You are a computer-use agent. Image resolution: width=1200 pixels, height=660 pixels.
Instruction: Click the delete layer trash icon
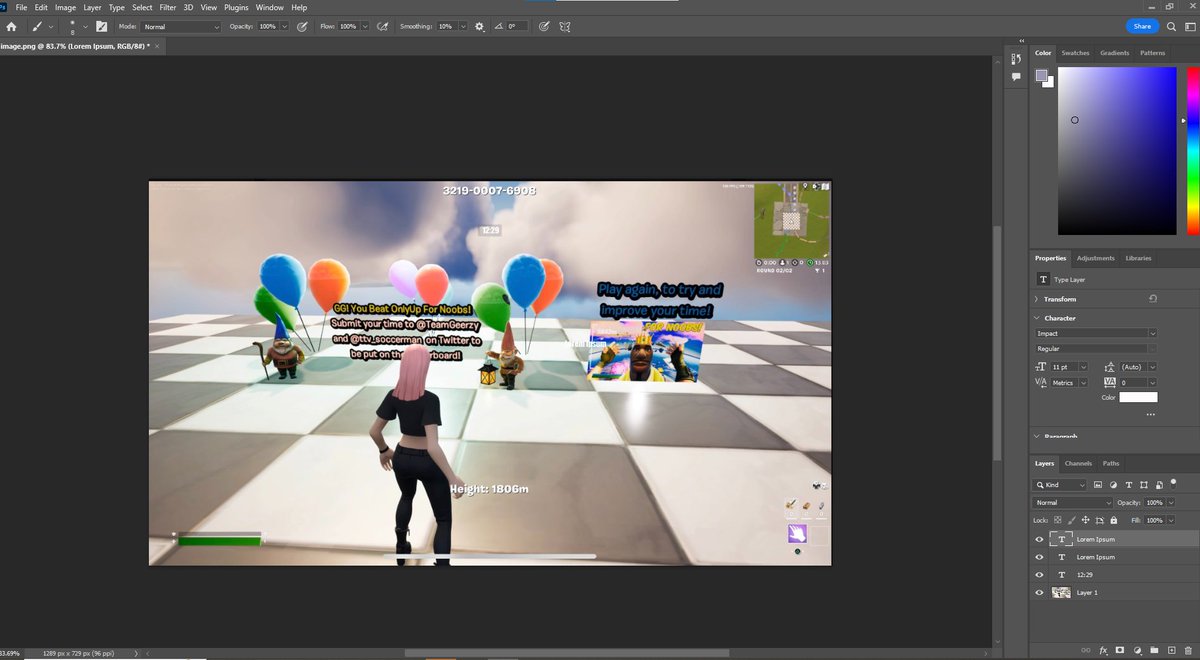1188,650
